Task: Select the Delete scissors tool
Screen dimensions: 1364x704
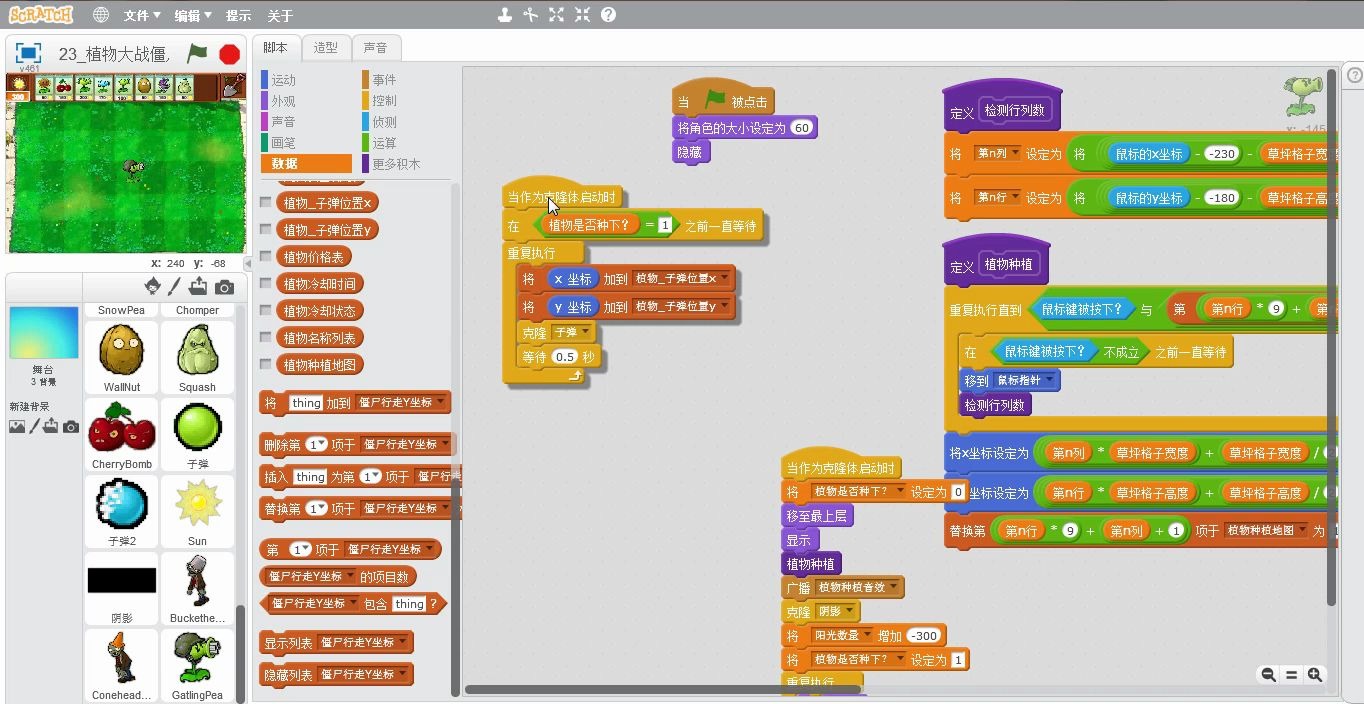Action: [530, 15]
